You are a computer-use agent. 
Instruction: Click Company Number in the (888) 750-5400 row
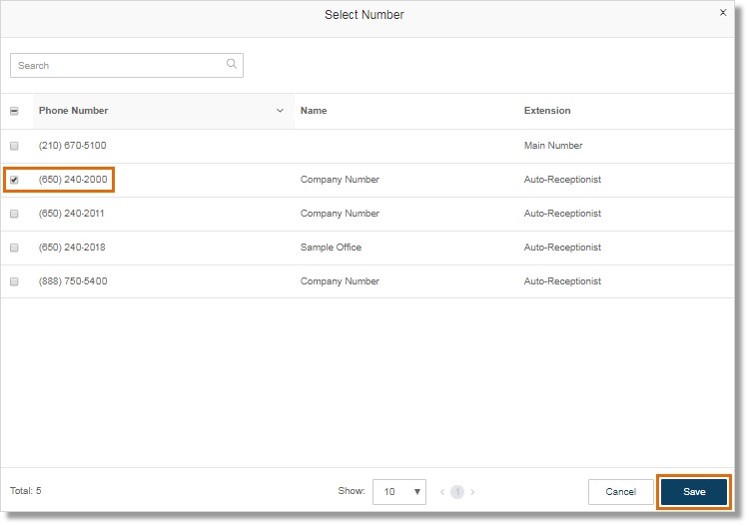(x=340, y=281)
